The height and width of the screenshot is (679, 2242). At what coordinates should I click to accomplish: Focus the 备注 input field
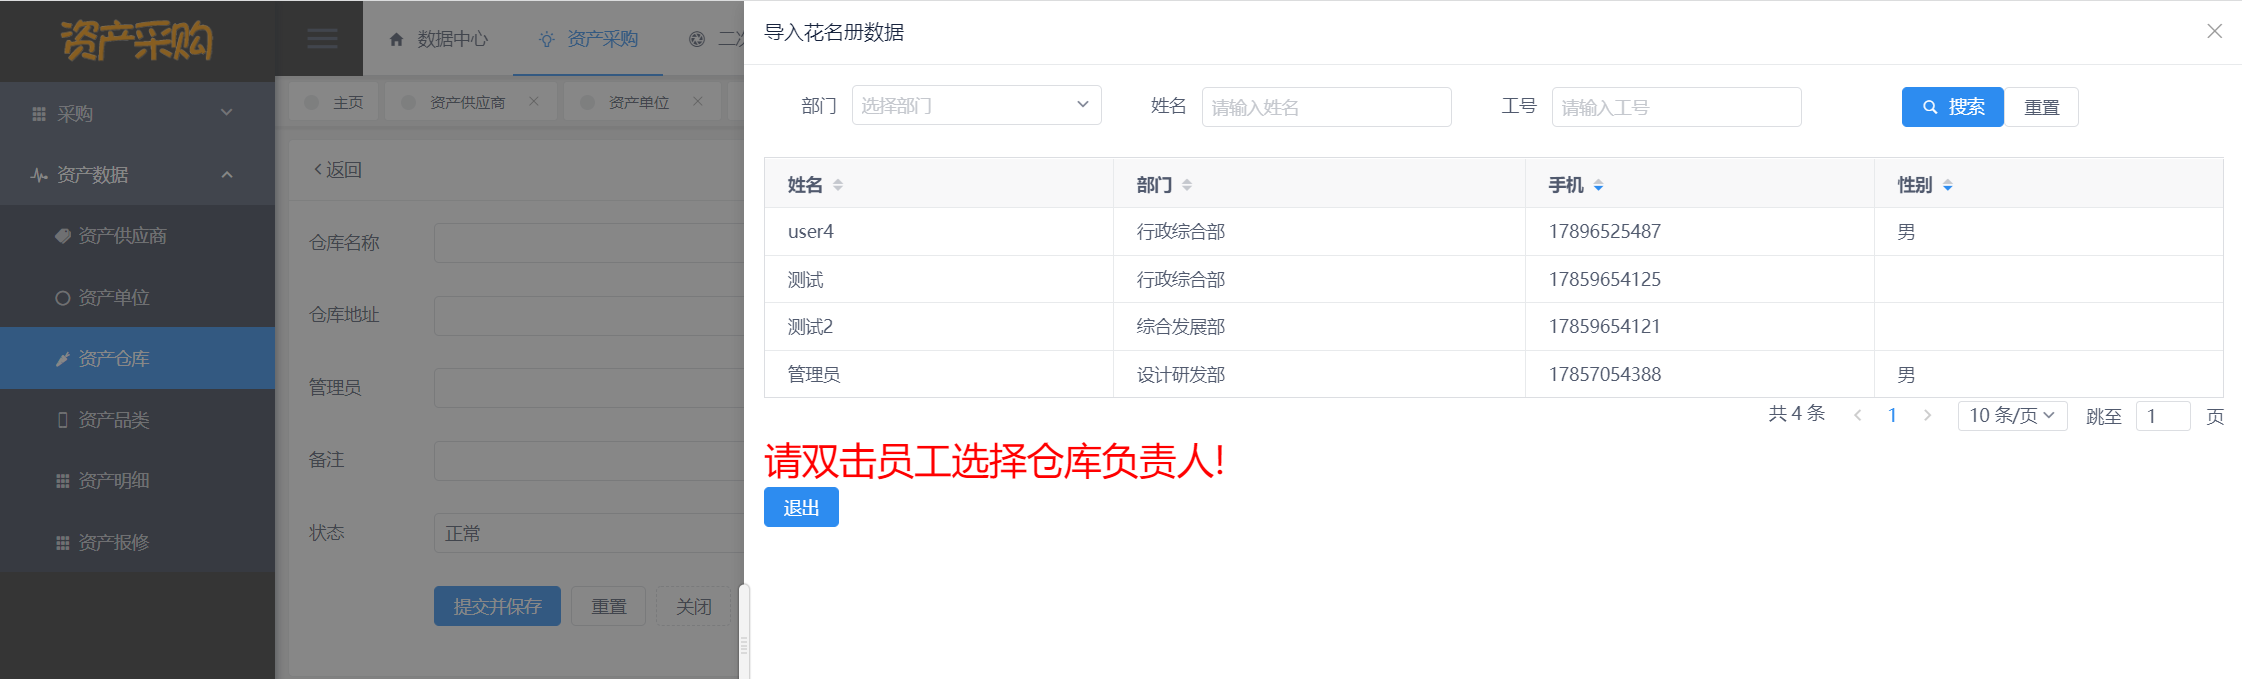[x=589, y=460]
